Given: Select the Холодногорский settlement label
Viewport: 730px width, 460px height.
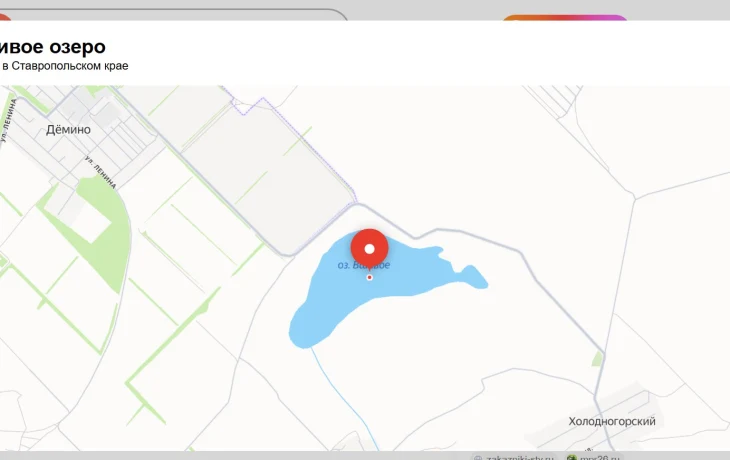Looking at the screenshot, I should click(611, 422).
